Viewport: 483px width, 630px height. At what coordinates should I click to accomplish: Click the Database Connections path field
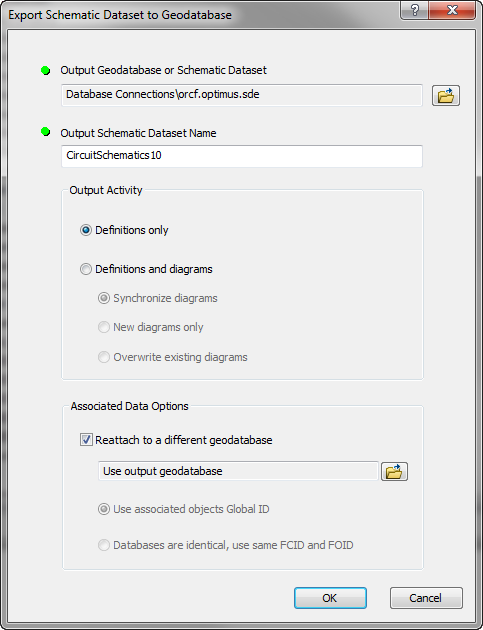point(242,95)
